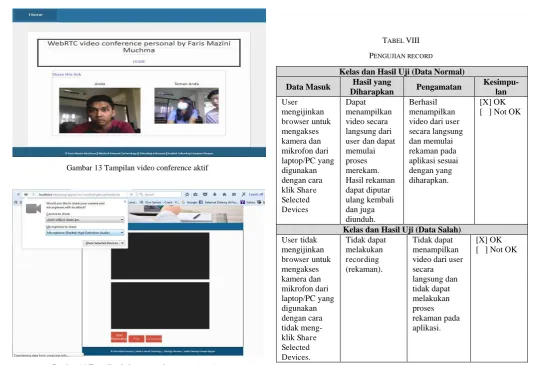Click the browser back arrow icon
The height and width of the screenshot is (365, 533).
pyautogui.click(x=18, y=194)
